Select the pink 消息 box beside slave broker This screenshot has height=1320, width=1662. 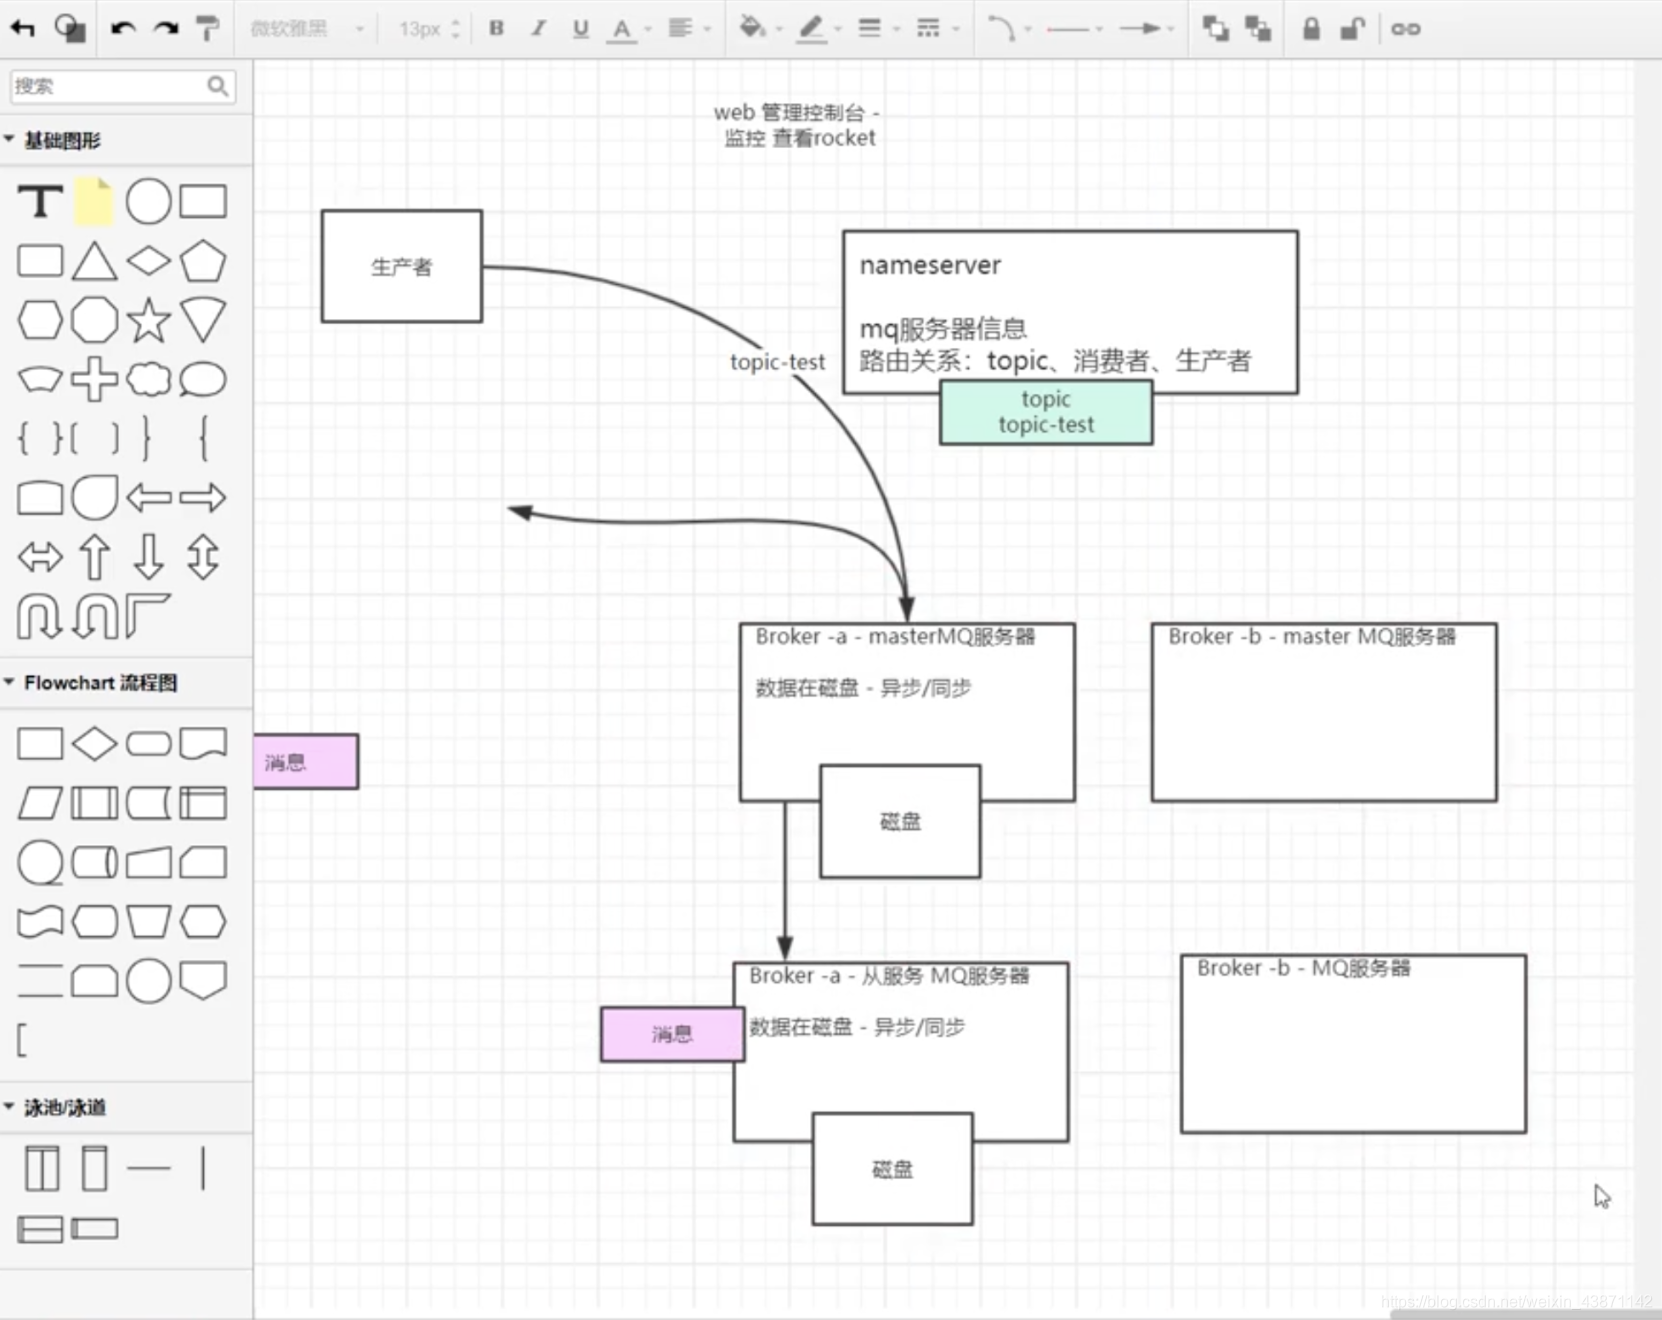pyautogui.click(x=672, y=1034)
